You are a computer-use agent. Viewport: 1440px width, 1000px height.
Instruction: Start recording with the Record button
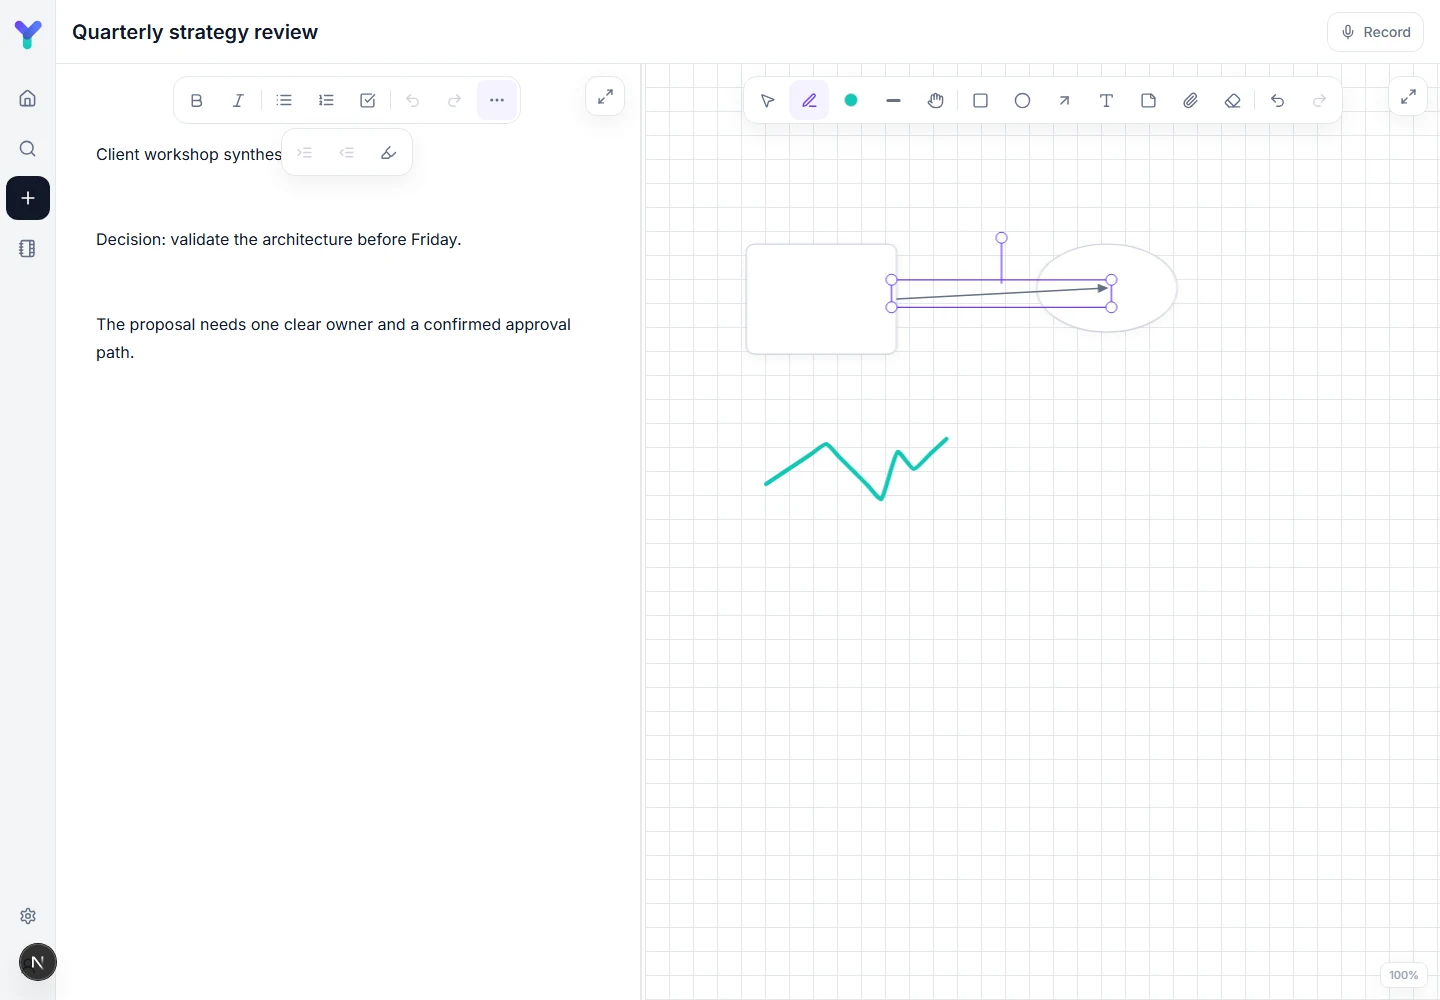click(x=1375, y=32)
